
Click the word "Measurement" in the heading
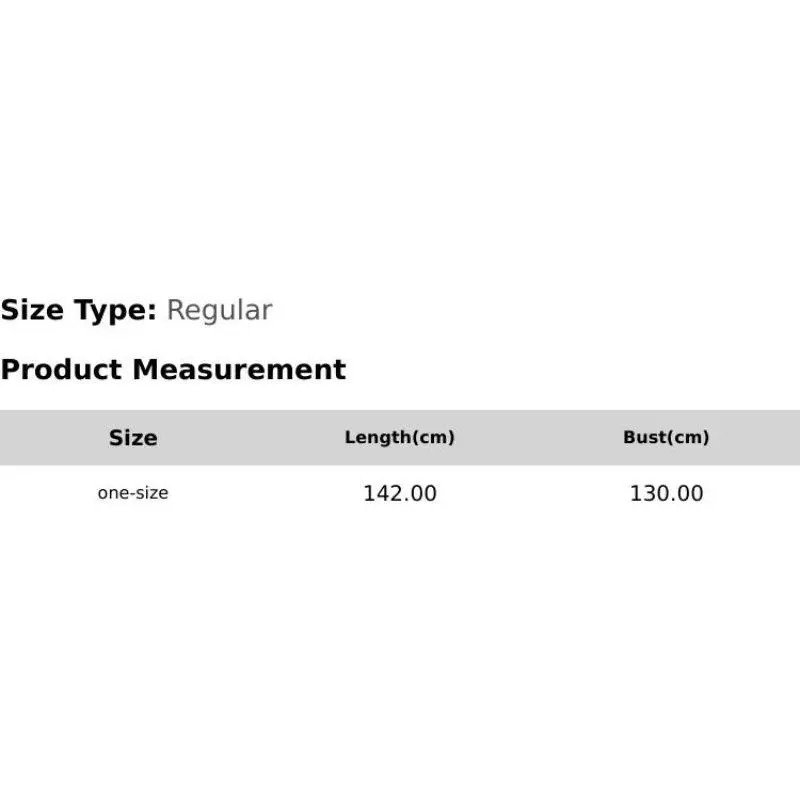(239, 369)
